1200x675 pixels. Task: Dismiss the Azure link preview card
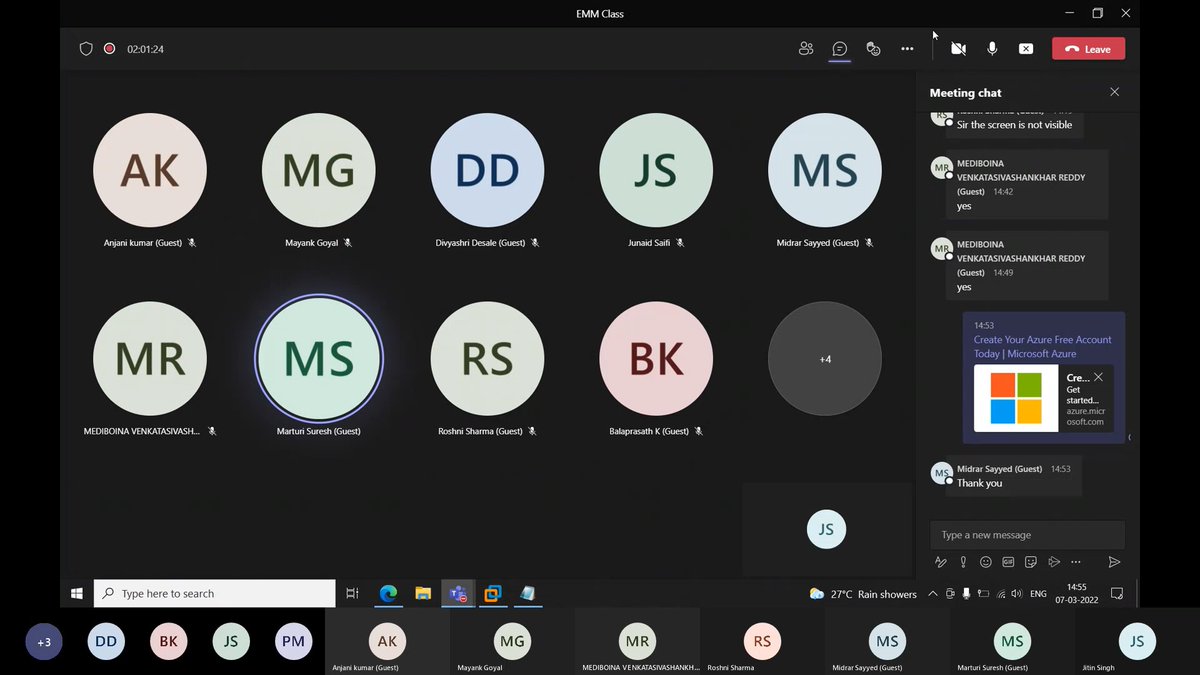[1098, 377]
